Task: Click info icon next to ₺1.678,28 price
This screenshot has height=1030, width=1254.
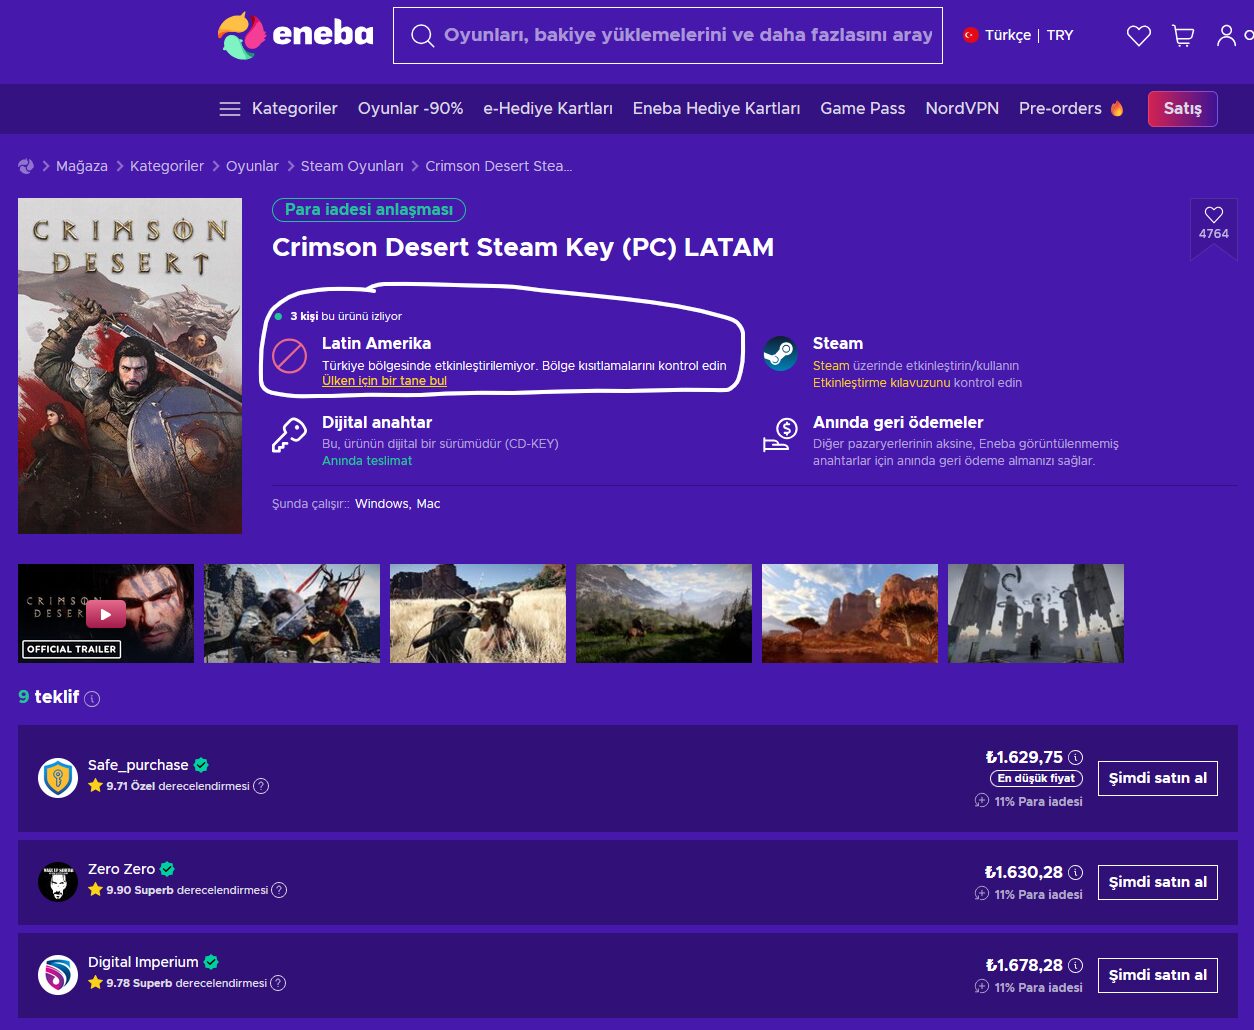Action: (1075, 965)
